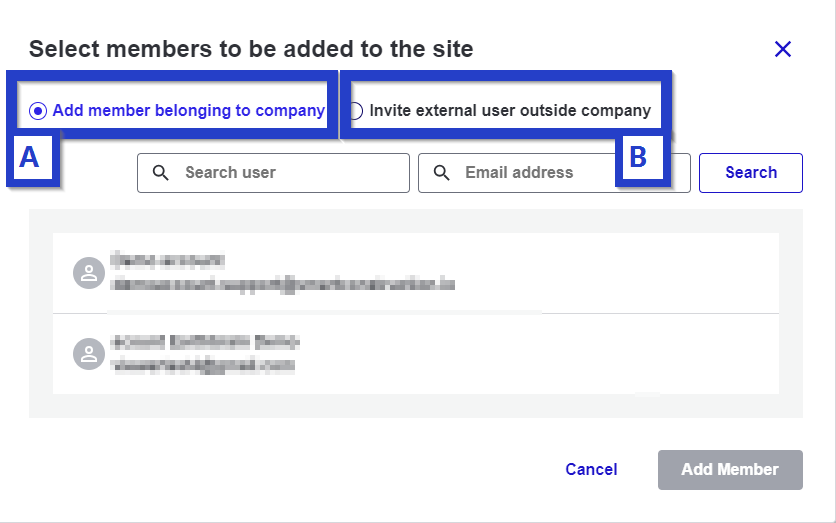Close the select members dialog
836x523 pixels.
pos(783,49)
